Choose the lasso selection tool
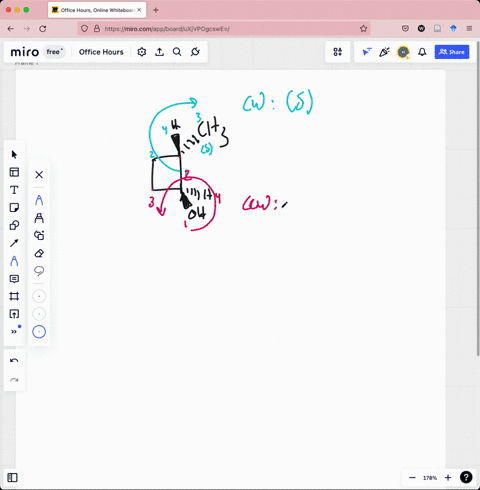Viewport: 480px width, 490px height. click(x=39, y=271)
